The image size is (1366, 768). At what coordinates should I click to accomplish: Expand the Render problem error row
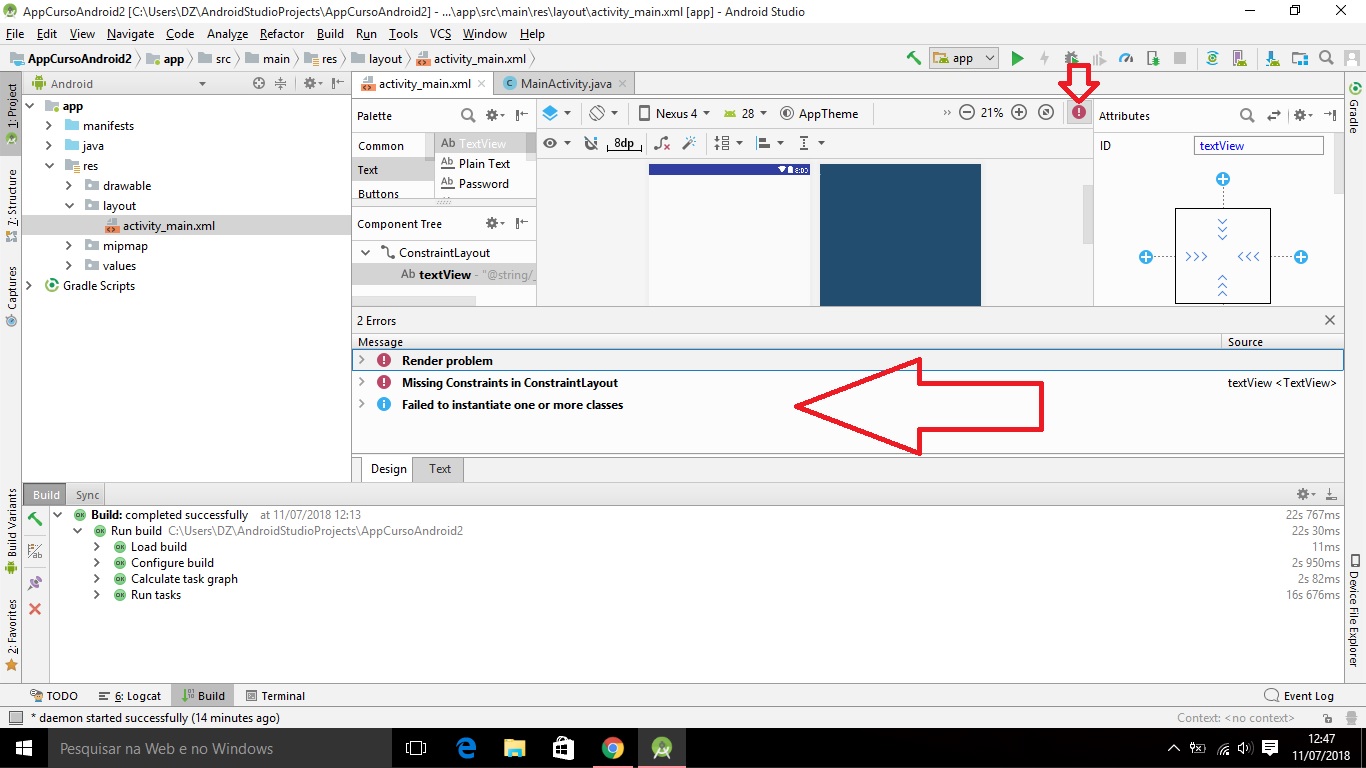click(362, 360)
